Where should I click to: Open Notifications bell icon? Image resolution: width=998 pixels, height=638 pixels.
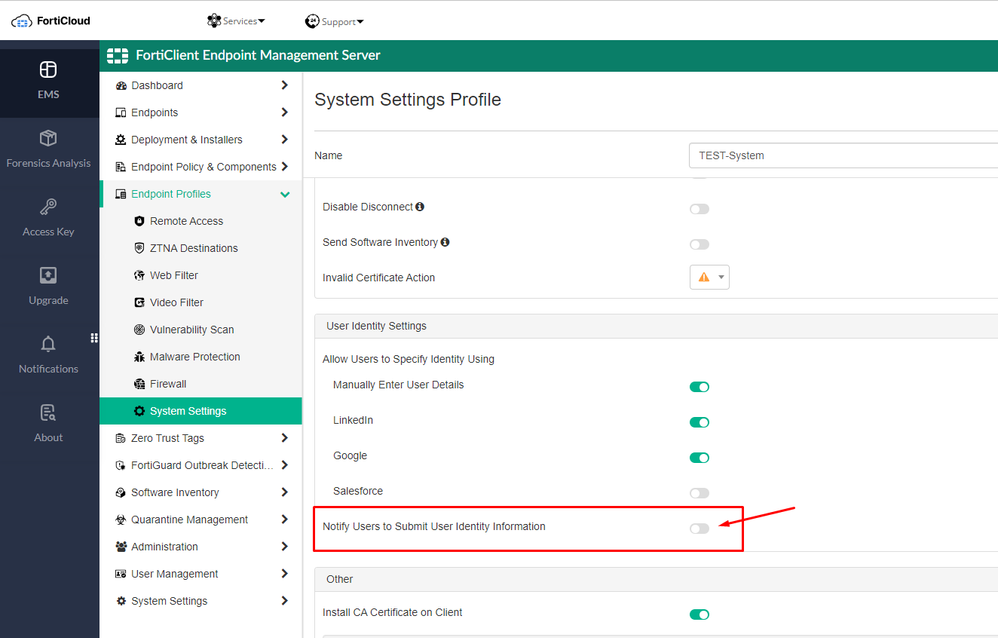[48, 344]
